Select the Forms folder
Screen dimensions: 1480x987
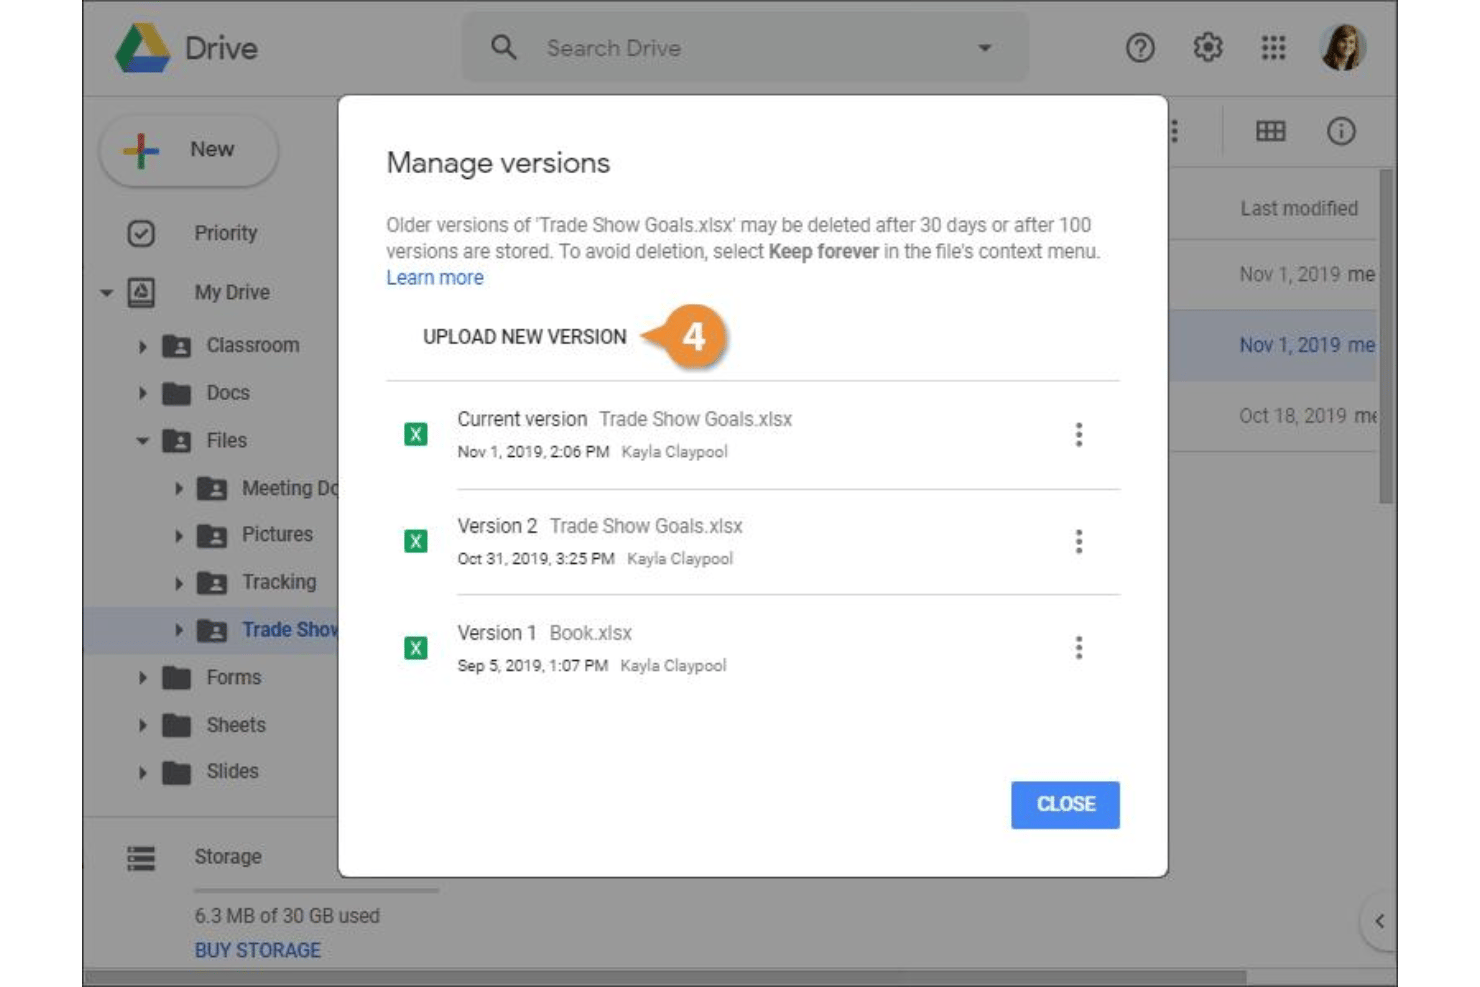(233, 677)
